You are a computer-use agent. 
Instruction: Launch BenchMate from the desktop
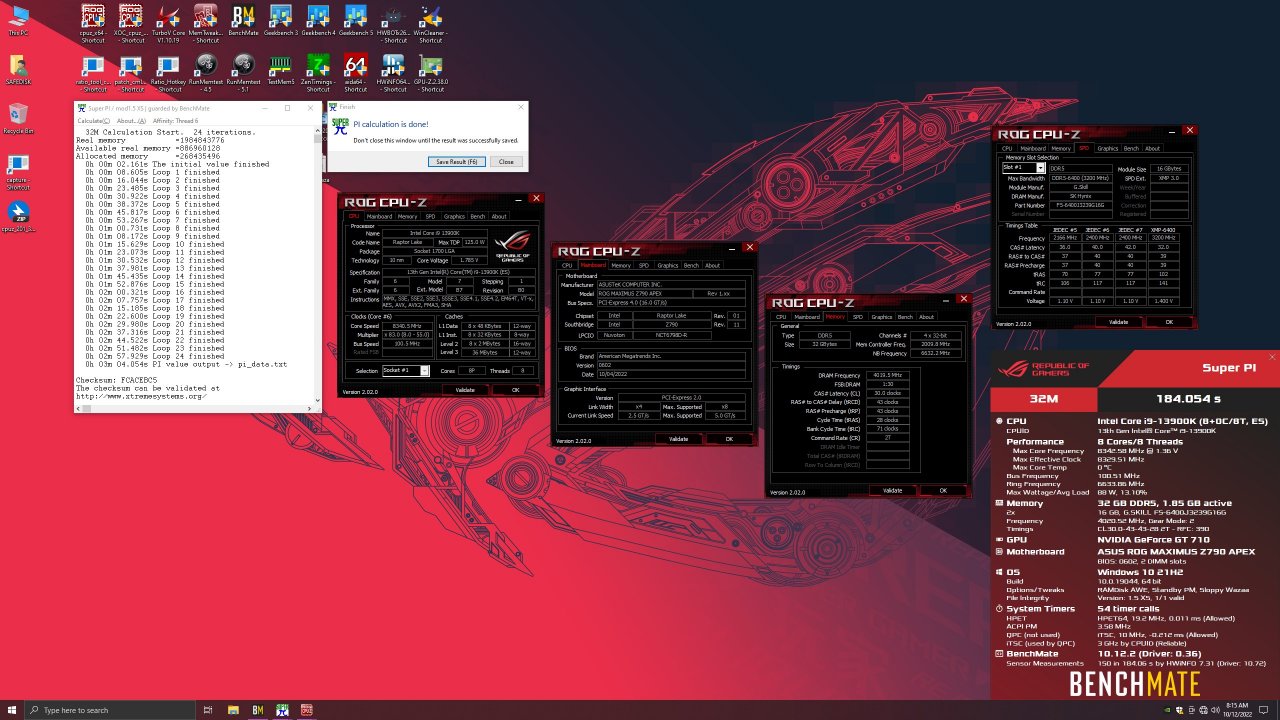[x=243, y=20]
